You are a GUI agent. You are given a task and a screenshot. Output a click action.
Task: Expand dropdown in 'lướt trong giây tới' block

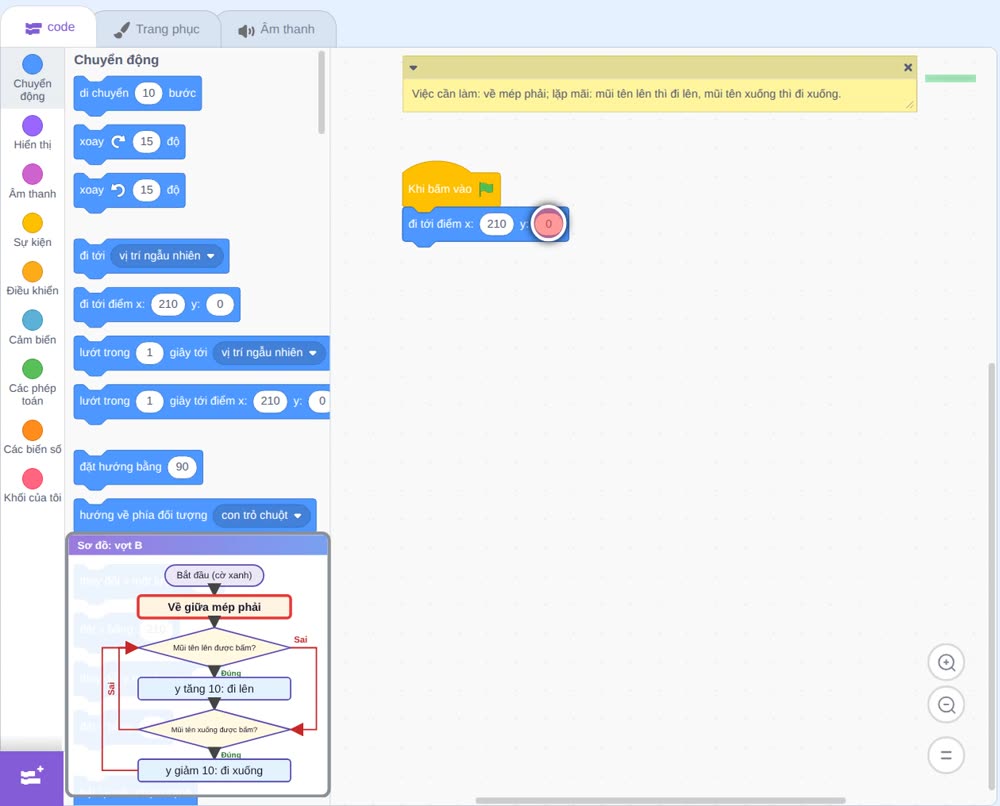point(268,353)
